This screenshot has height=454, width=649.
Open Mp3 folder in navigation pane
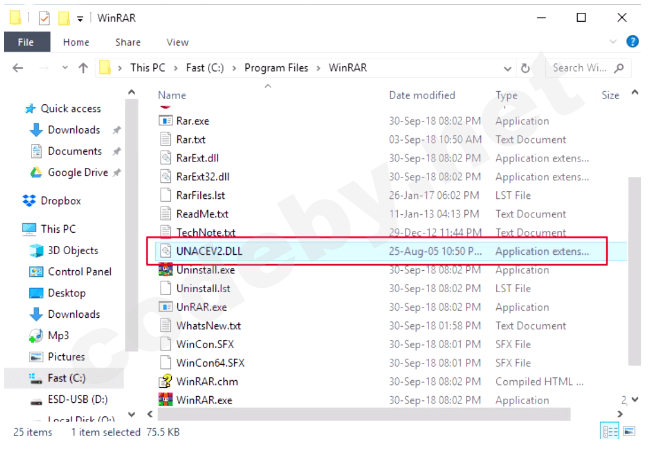coord(58,336)
